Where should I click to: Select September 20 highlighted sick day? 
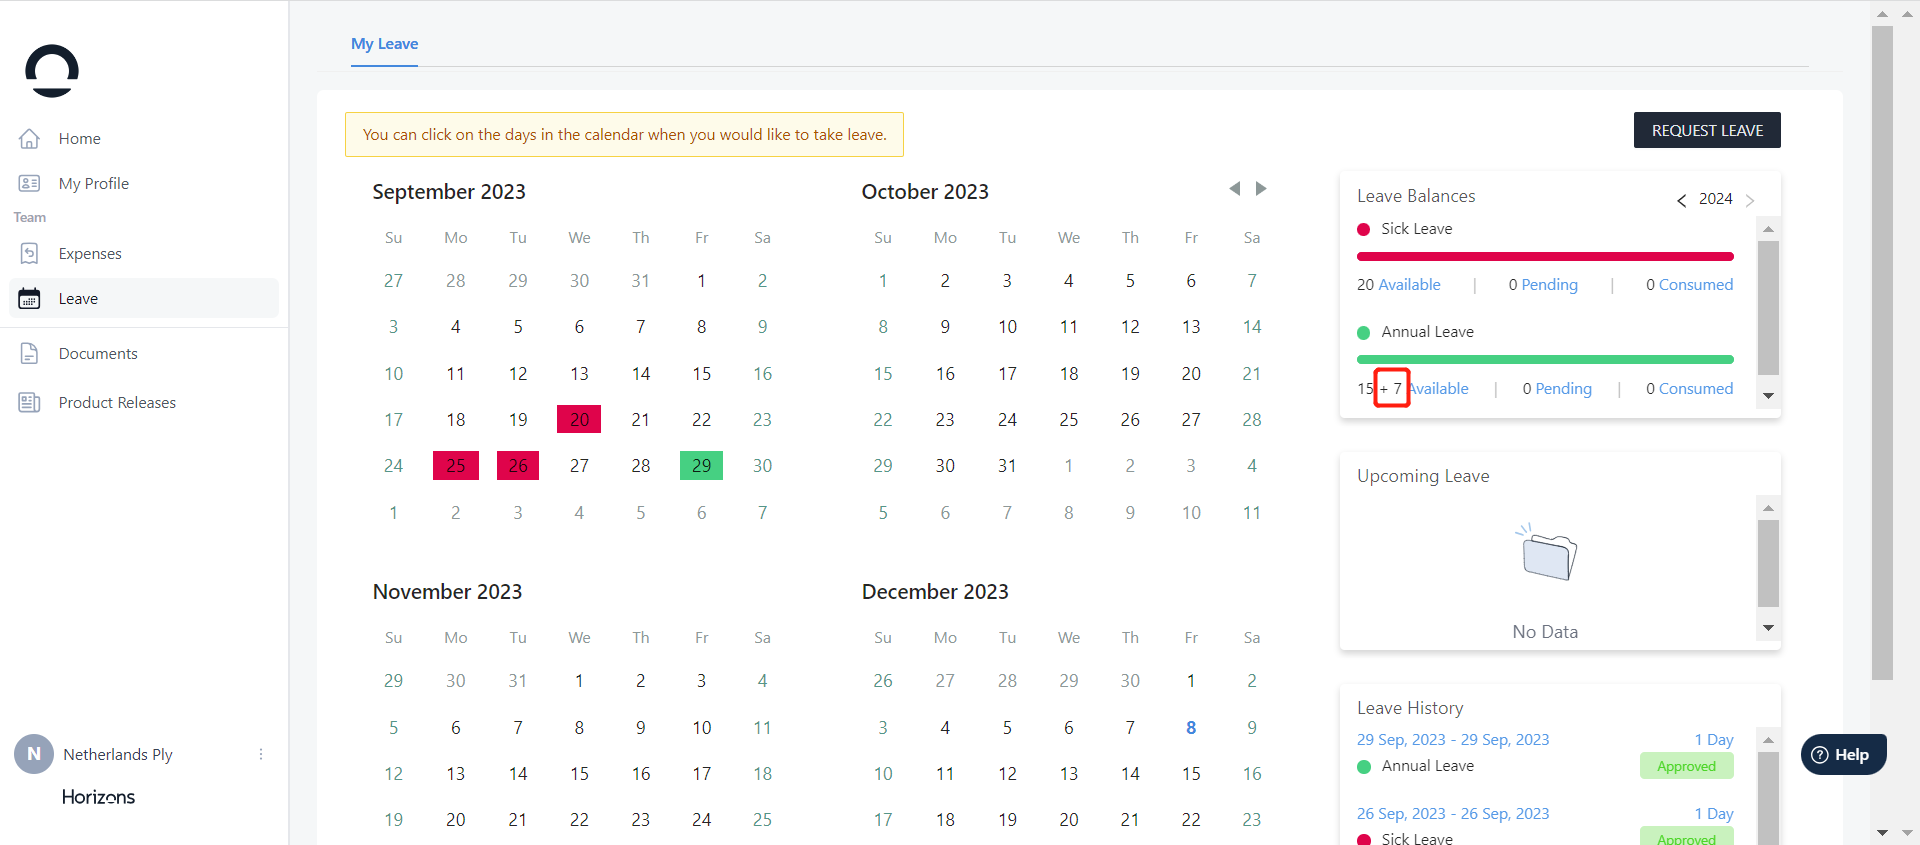(579, 419)
